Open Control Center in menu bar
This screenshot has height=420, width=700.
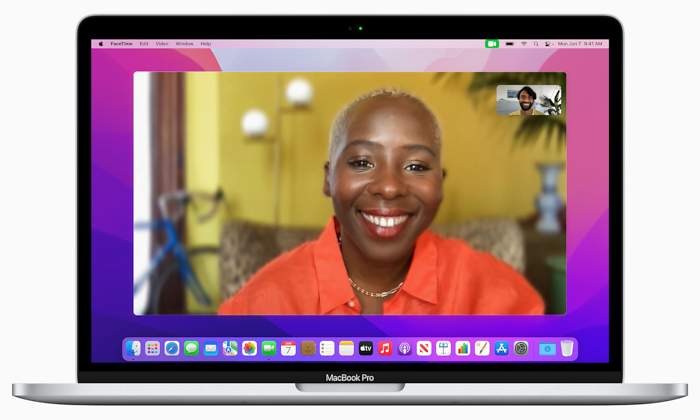coord(548,44)
